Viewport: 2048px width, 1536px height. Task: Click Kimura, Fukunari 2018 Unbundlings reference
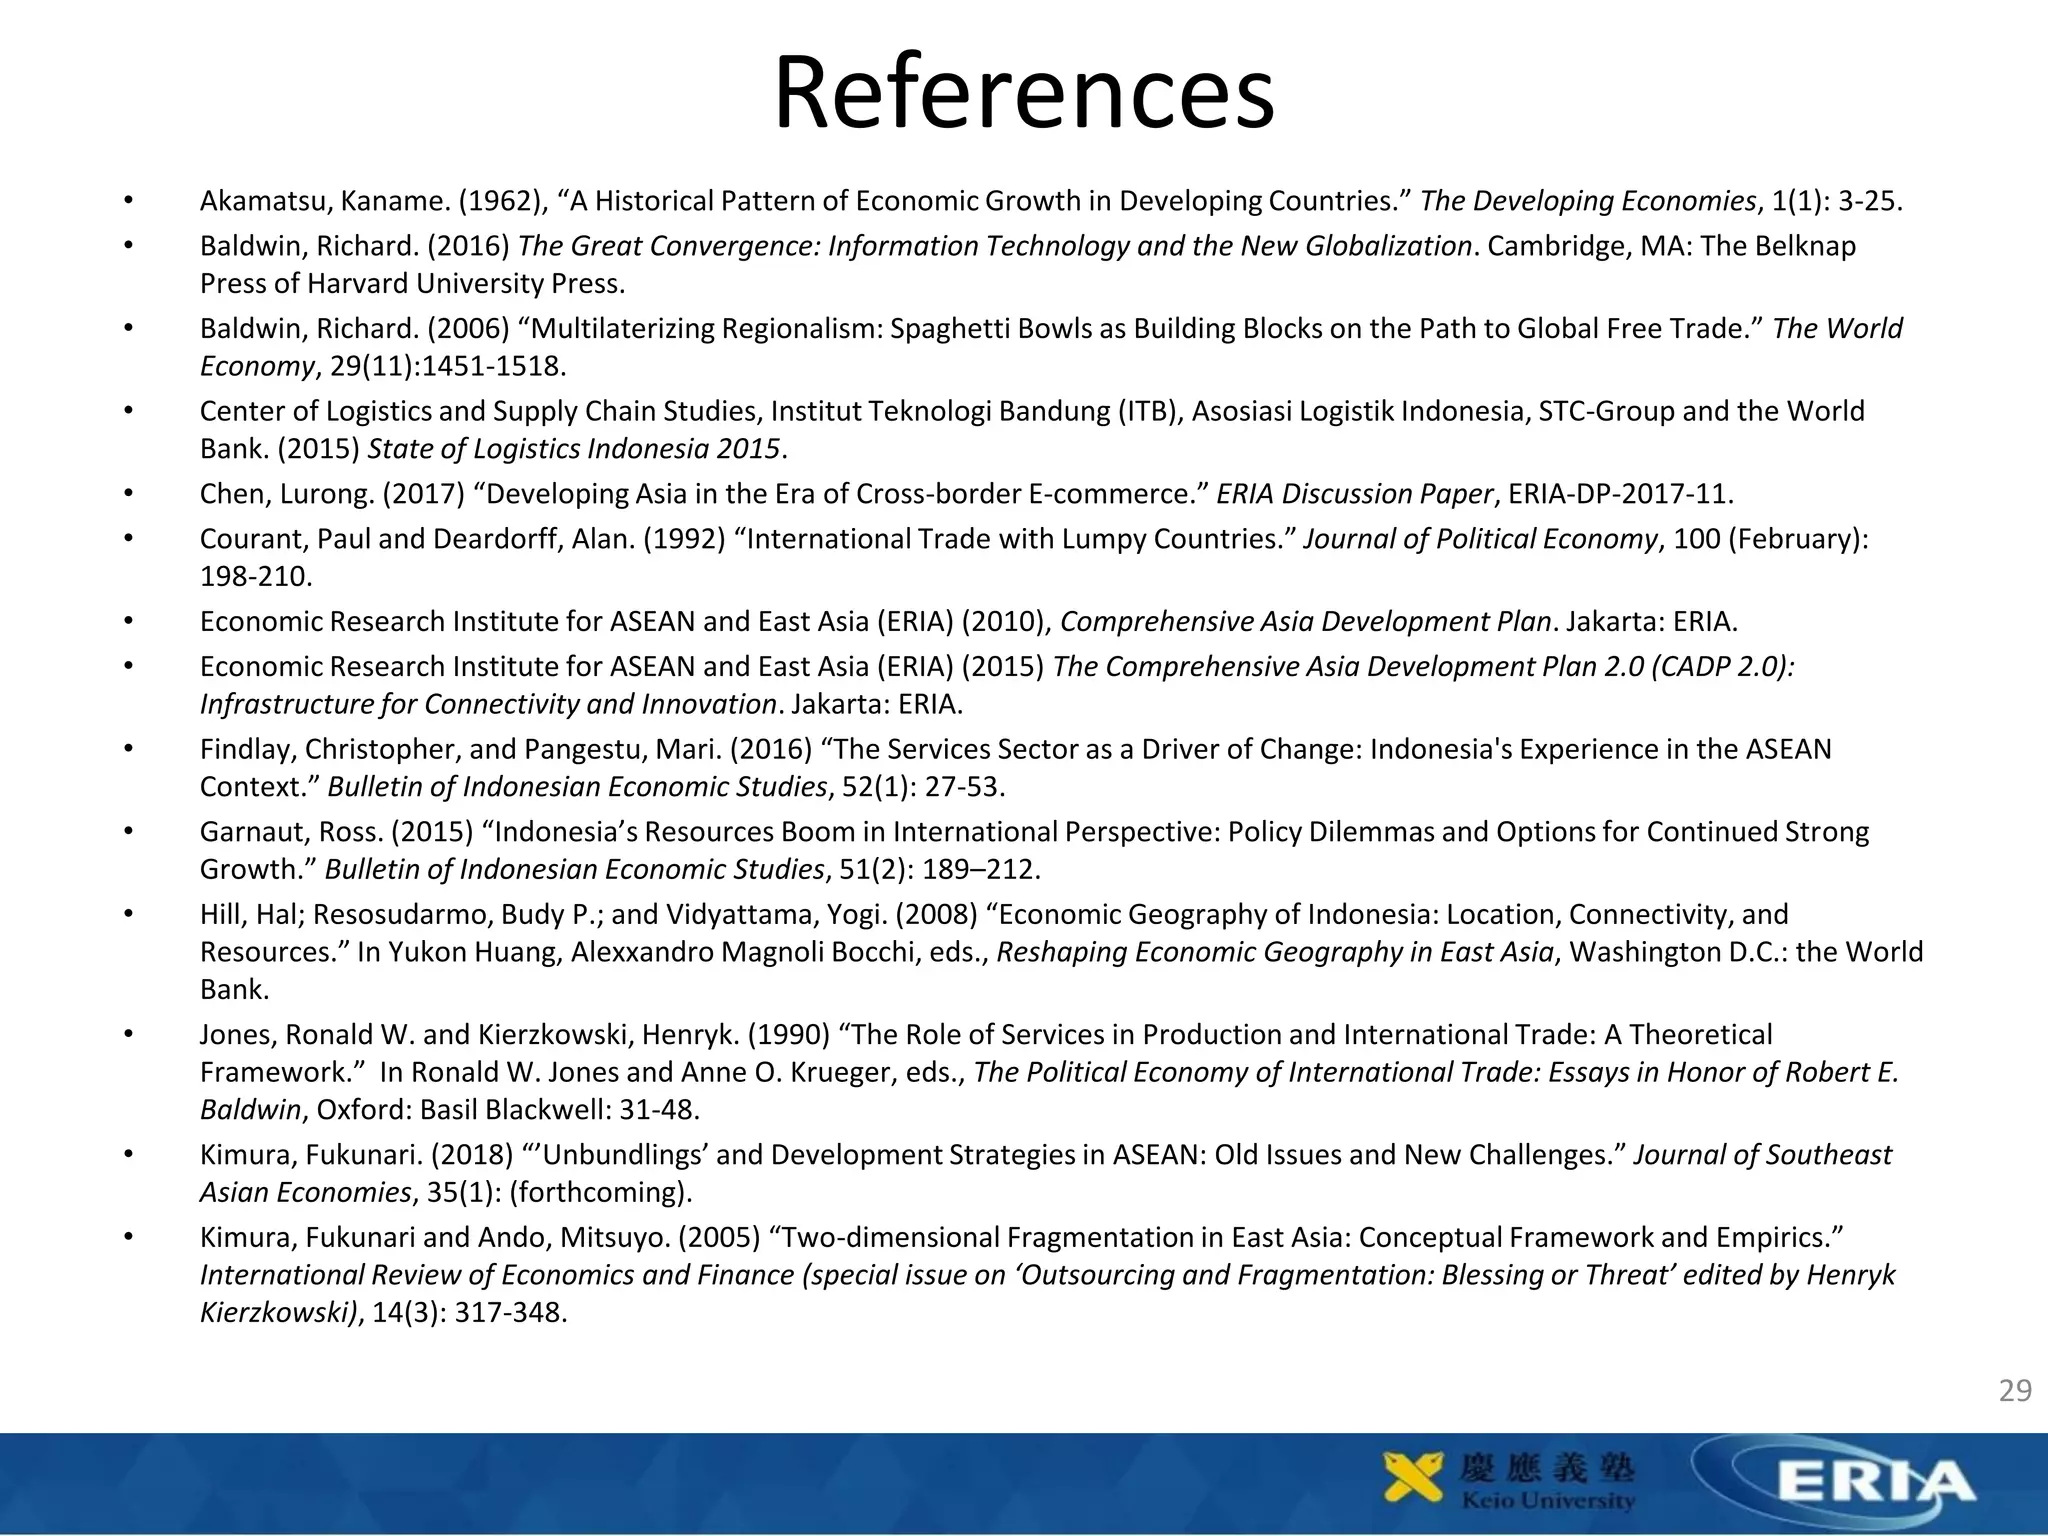point(1045,1155)
